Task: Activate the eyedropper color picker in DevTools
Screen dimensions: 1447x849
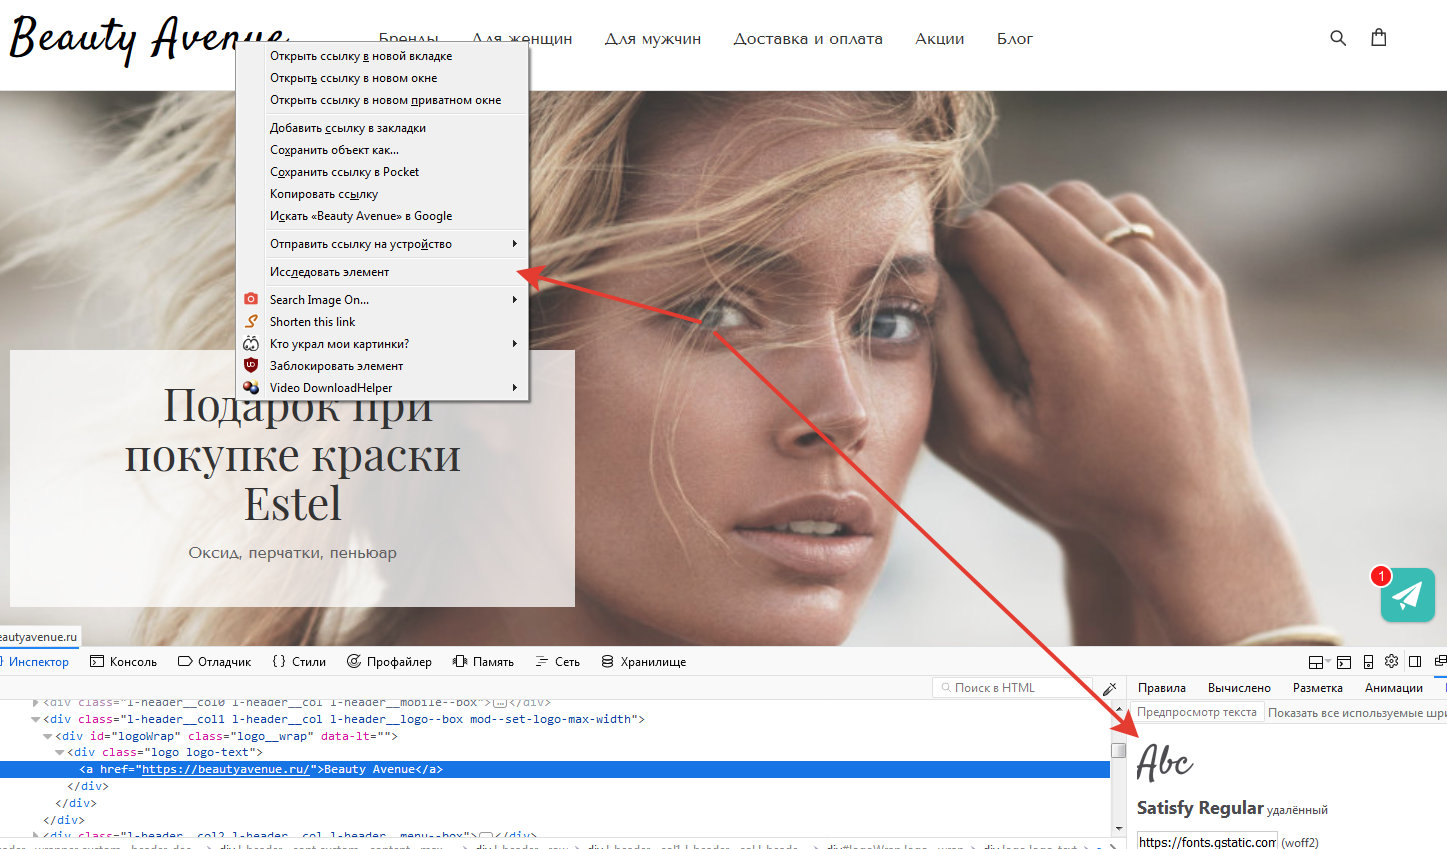Action: click(x=1109, y=688)
